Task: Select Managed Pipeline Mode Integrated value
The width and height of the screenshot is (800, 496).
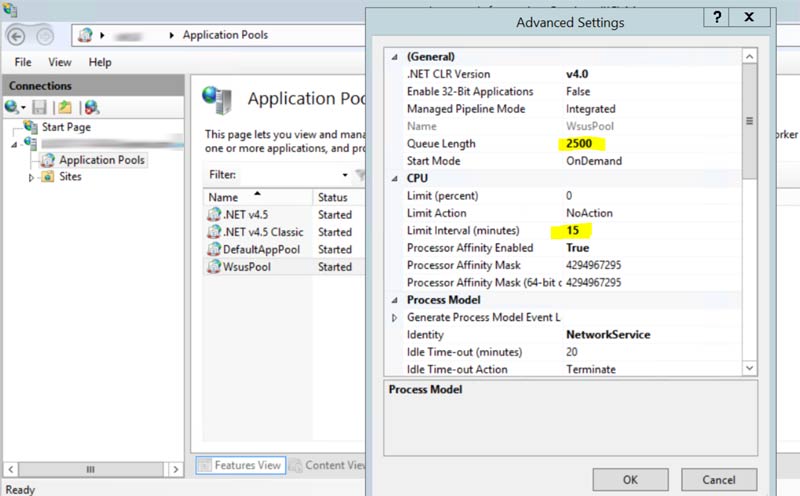Action: click(590, 109)
